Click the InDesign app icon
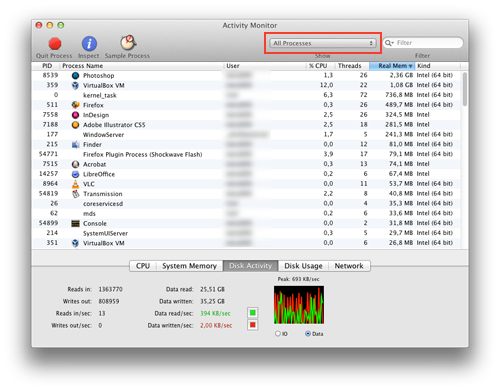The image size is (500, 391). click(76, 115)
